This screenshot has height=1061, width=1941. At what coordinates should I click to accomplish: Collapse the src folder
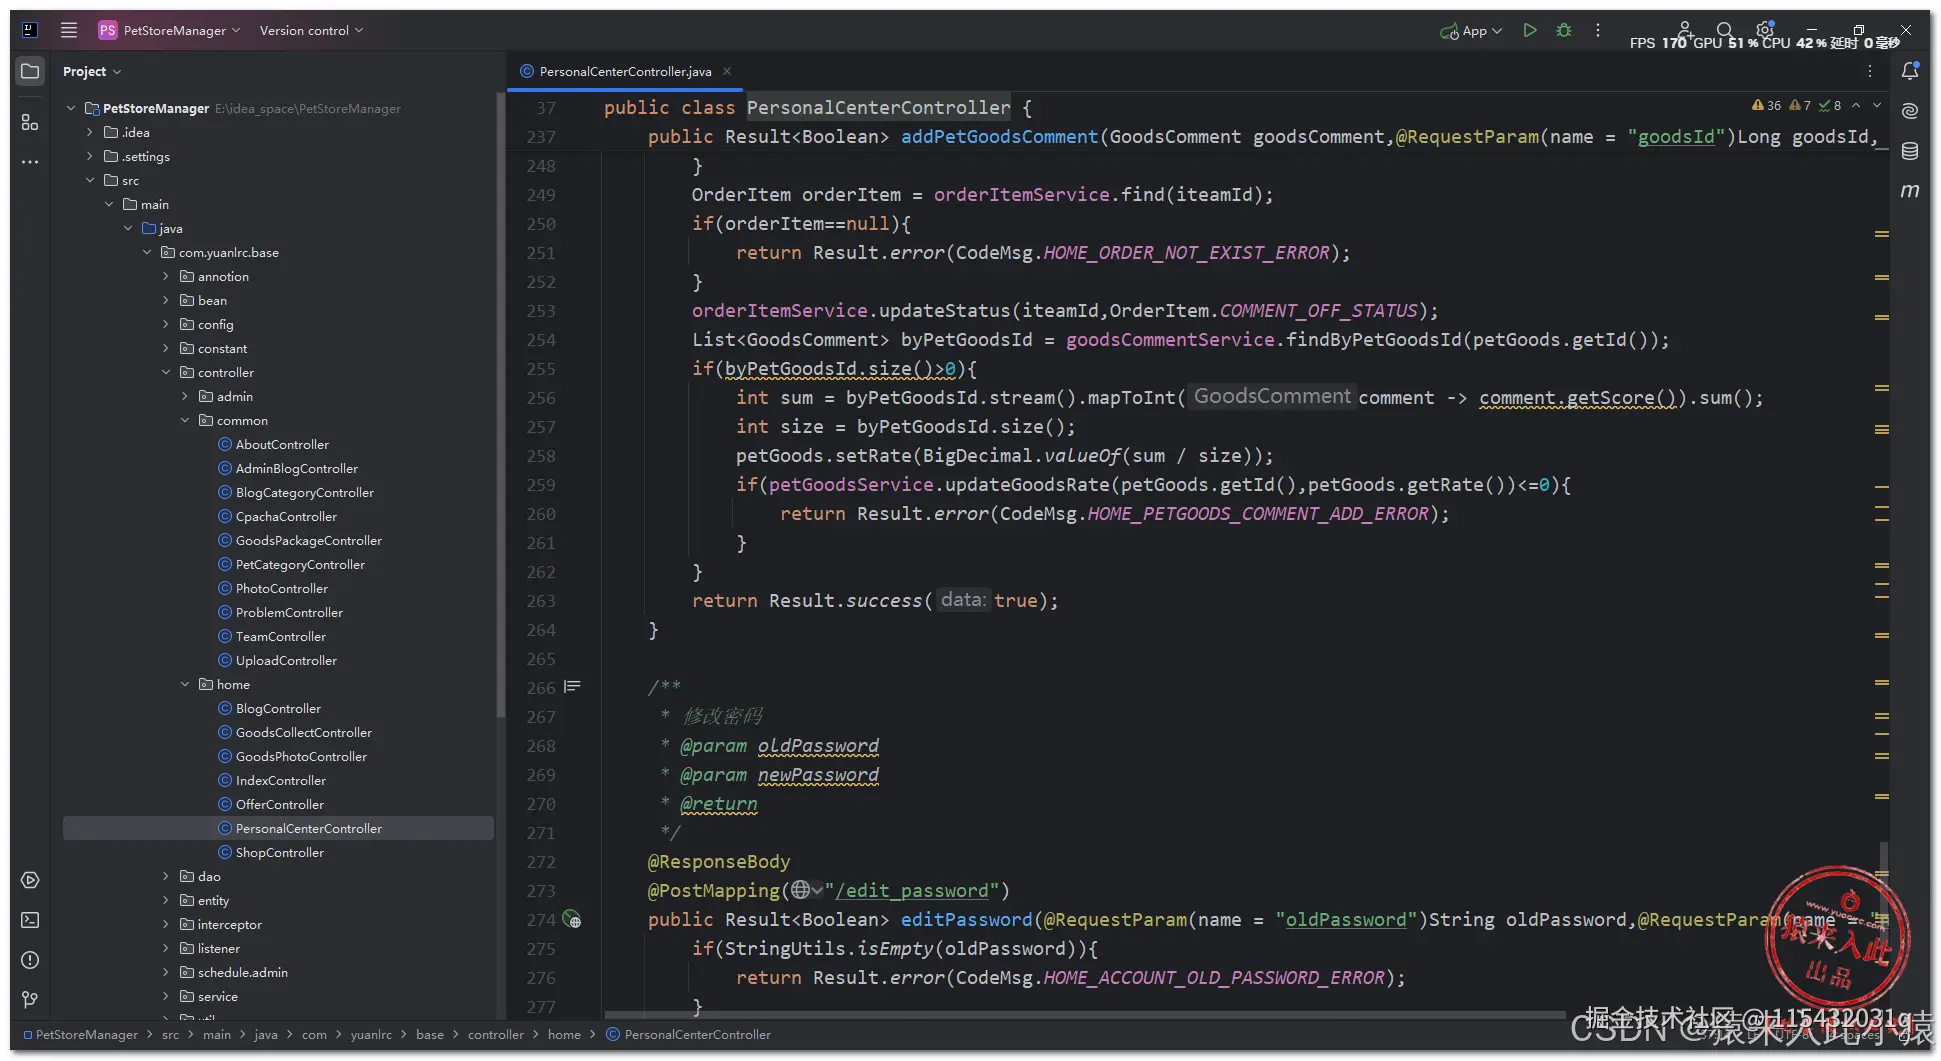click(90, 180)
